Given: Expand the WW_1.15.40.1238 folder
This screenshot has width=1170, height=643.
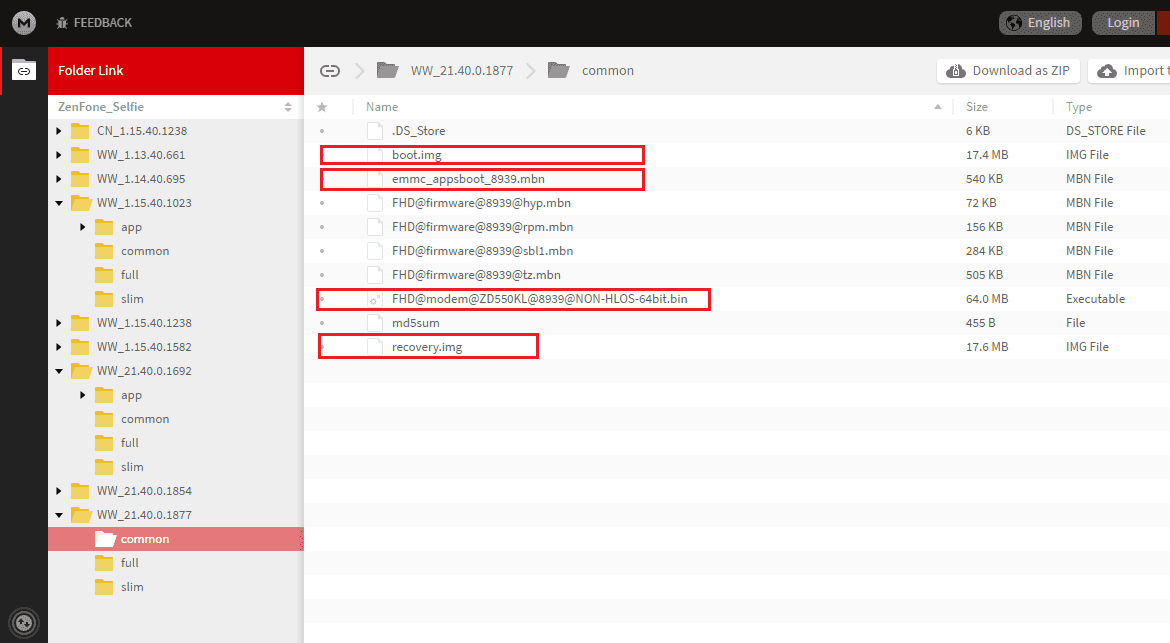Looking at the screenshot, I should tap(59, 323).
